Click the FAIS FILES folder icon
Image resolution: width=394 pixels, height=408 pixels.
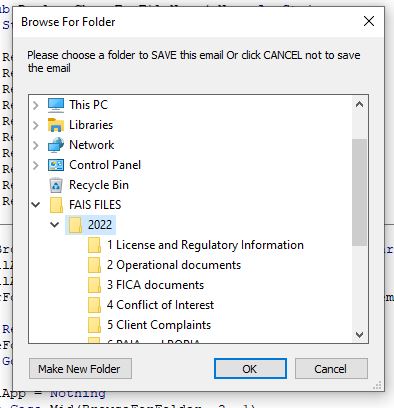point(56,205)
